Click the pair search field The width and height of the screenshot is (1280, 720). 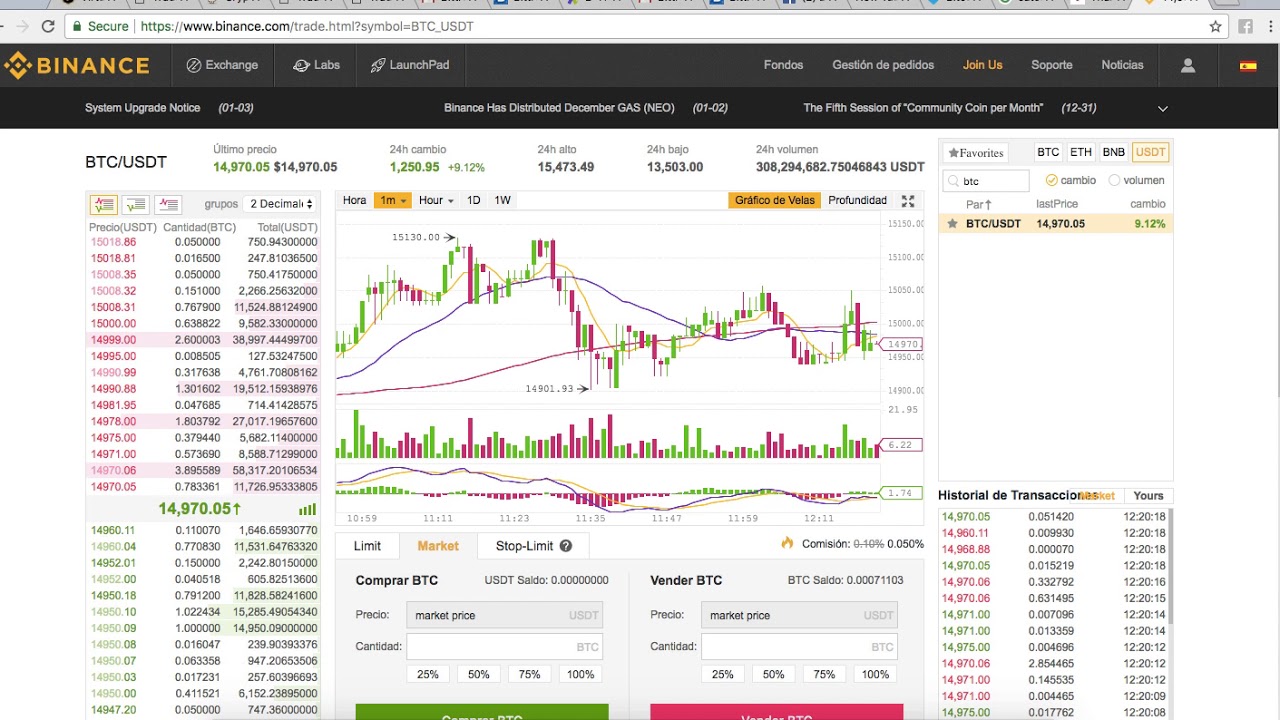pos(986,181)
